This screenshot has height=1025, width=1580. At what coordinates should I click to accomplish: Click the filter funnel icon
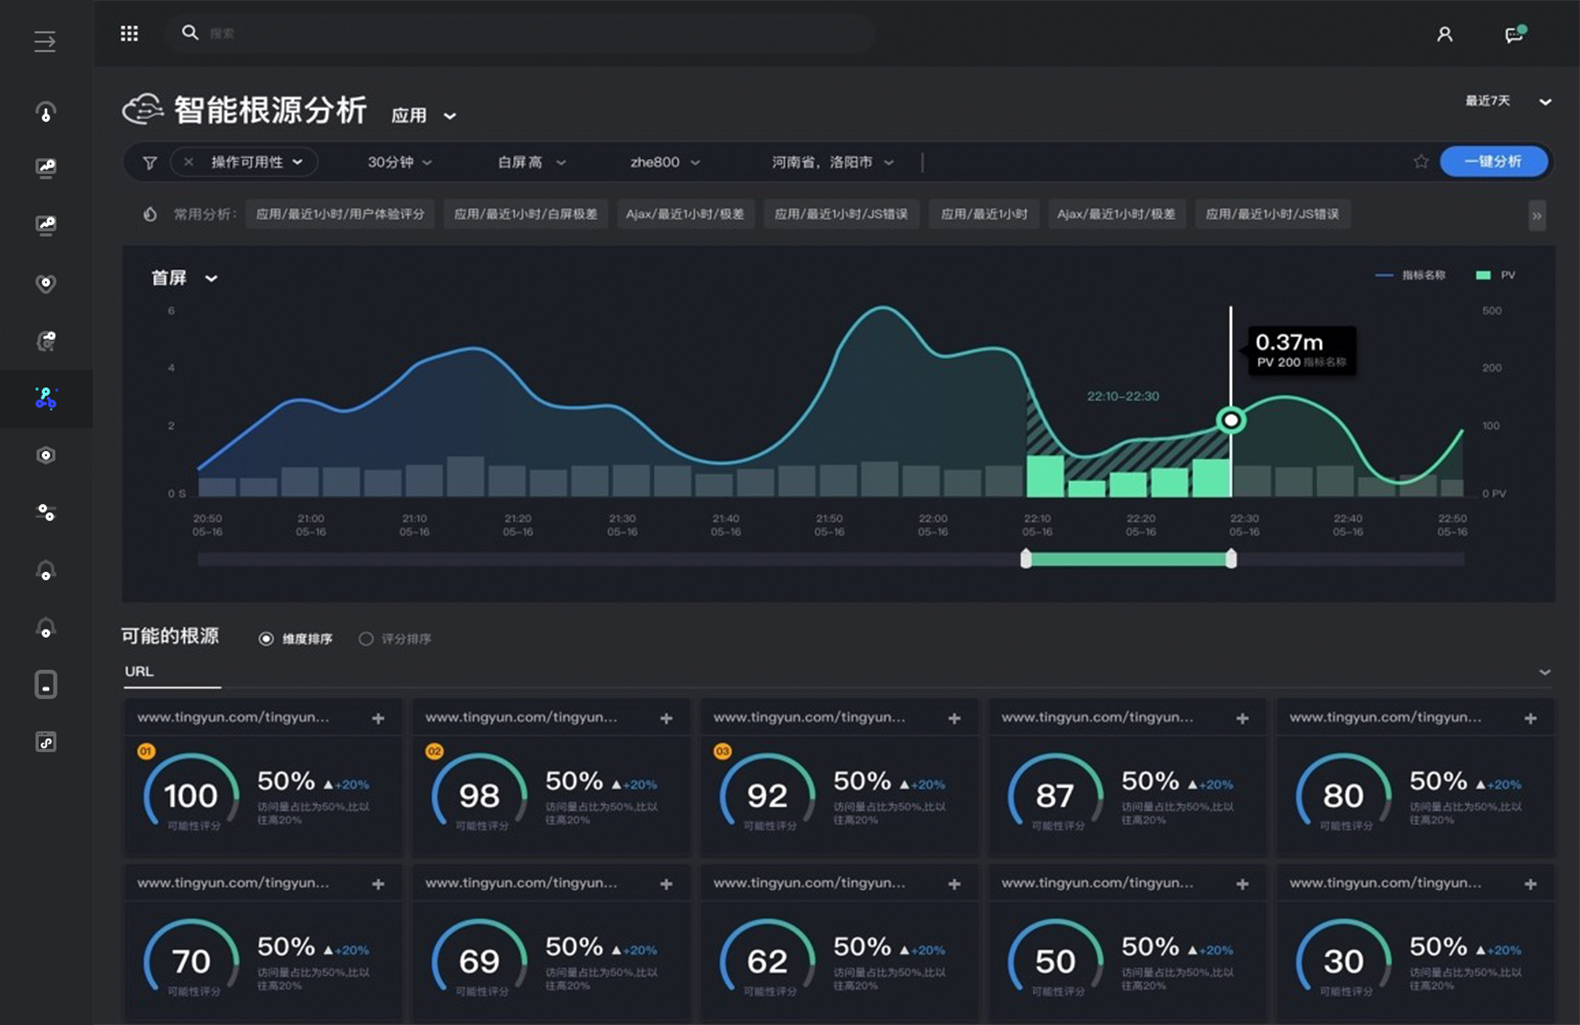(150, 162)
